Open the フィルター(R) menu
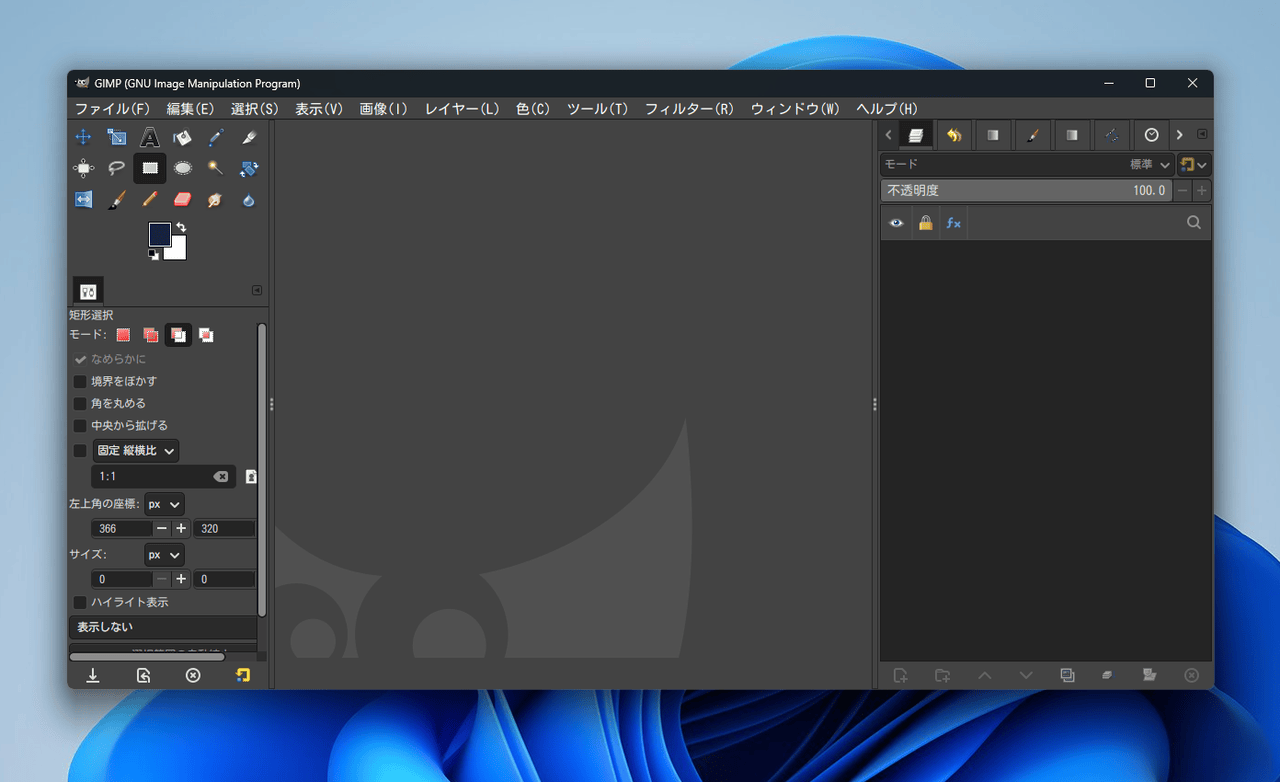Image resolution: width=1280 pixels, height=782 pixels. (x=689, y=109)
